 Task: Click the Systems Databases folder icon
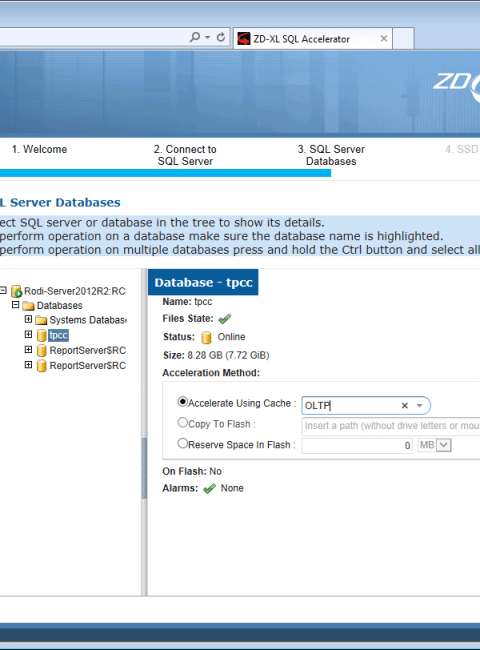(41, 320)
